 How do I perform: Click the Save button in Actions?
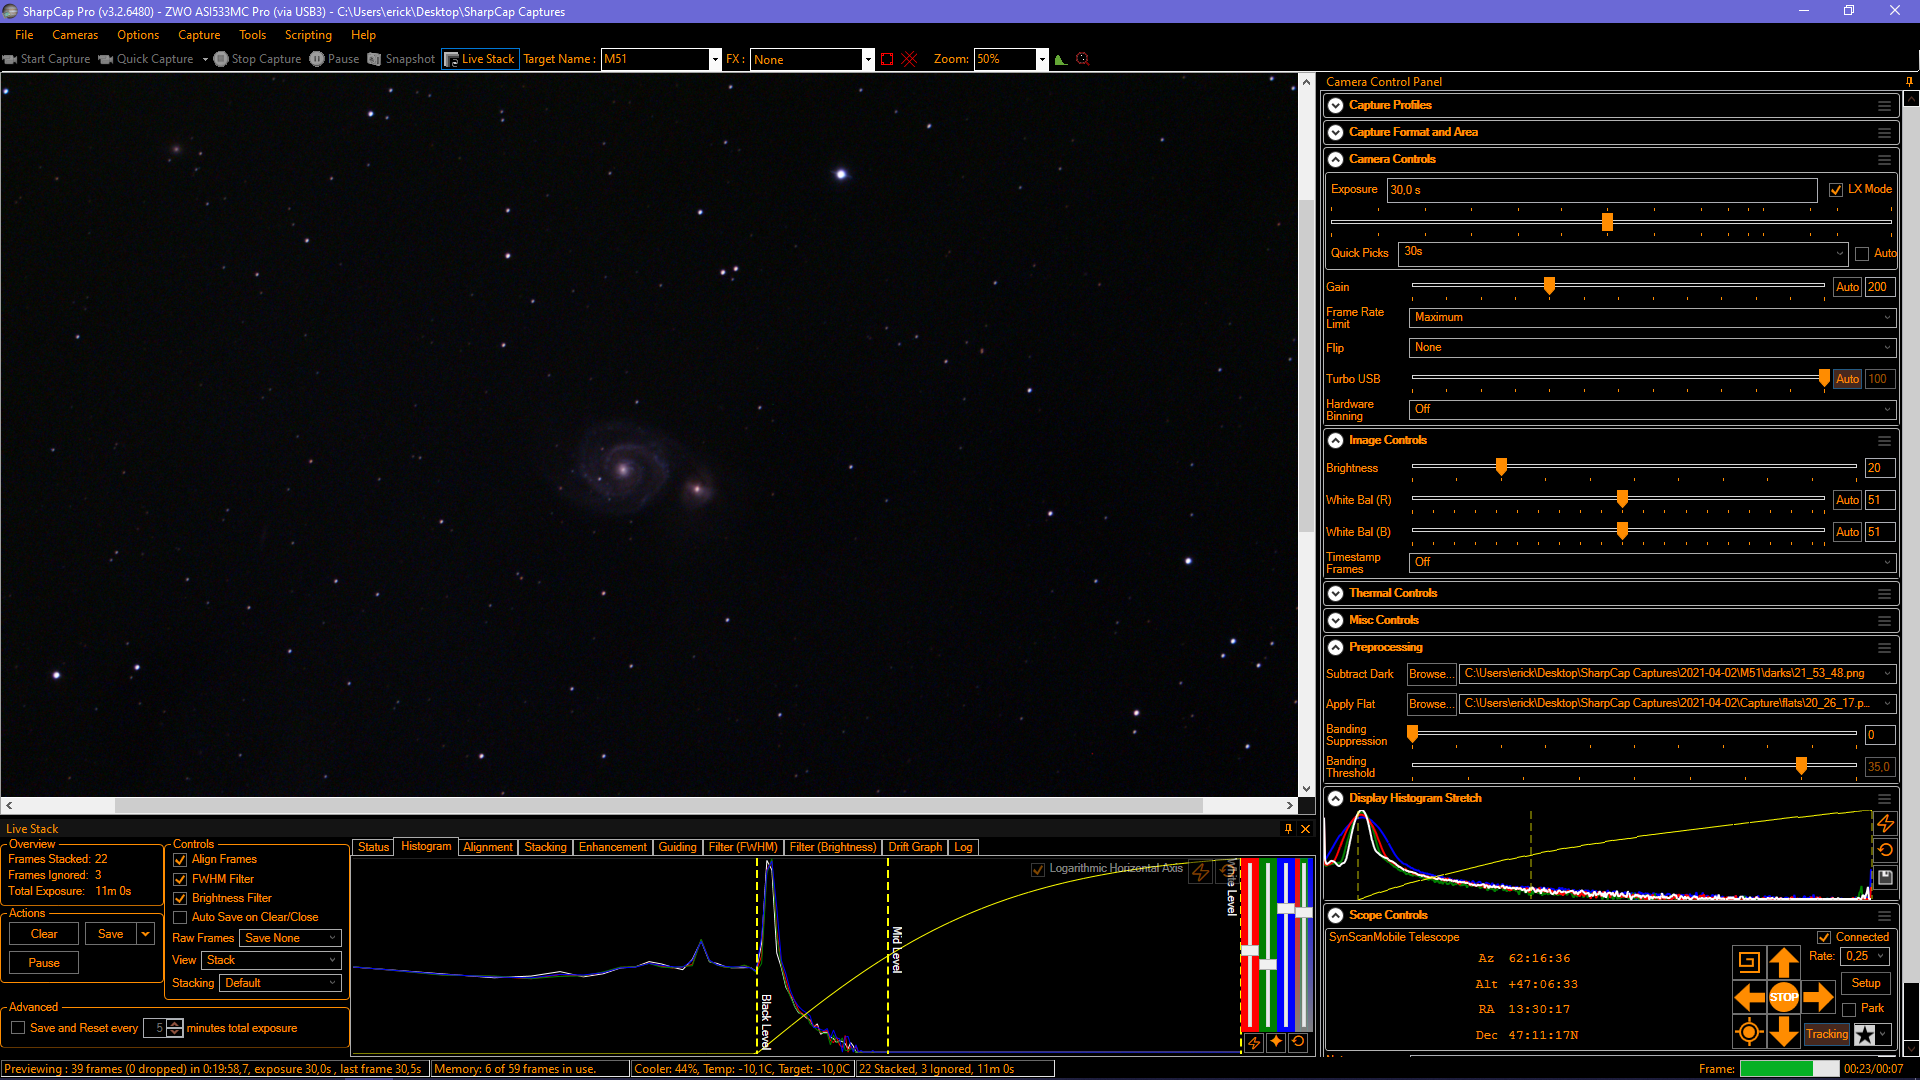click(111, 934)
